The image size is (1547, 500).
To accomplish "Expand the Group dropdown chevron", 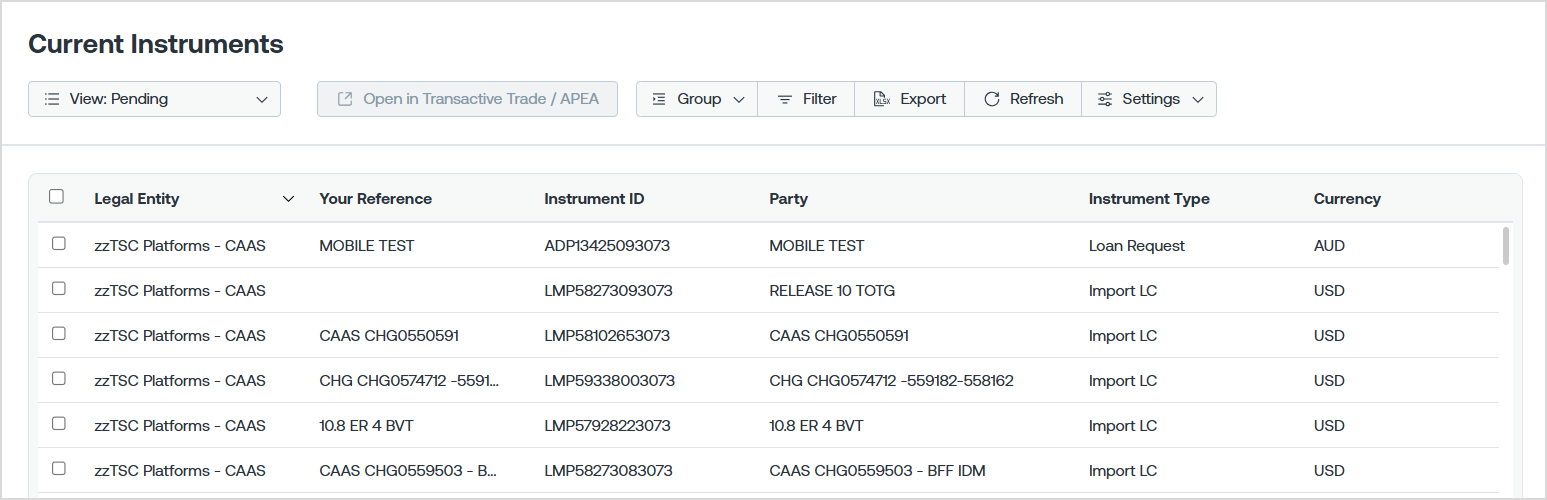I will click(x=740, y=100).
